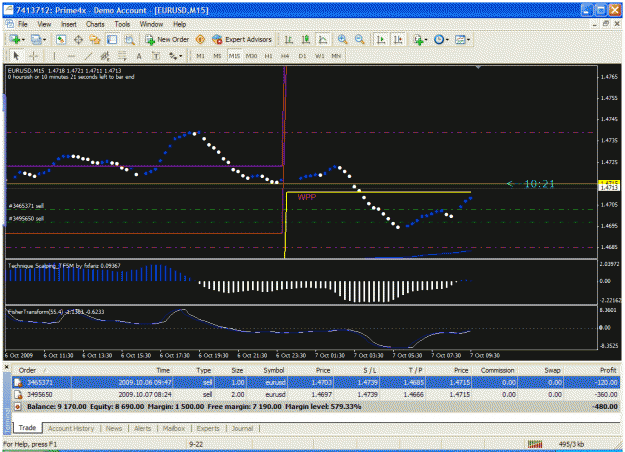
Task: Select the Fibonacci Retracement tool
Action: tap(122, 56)
